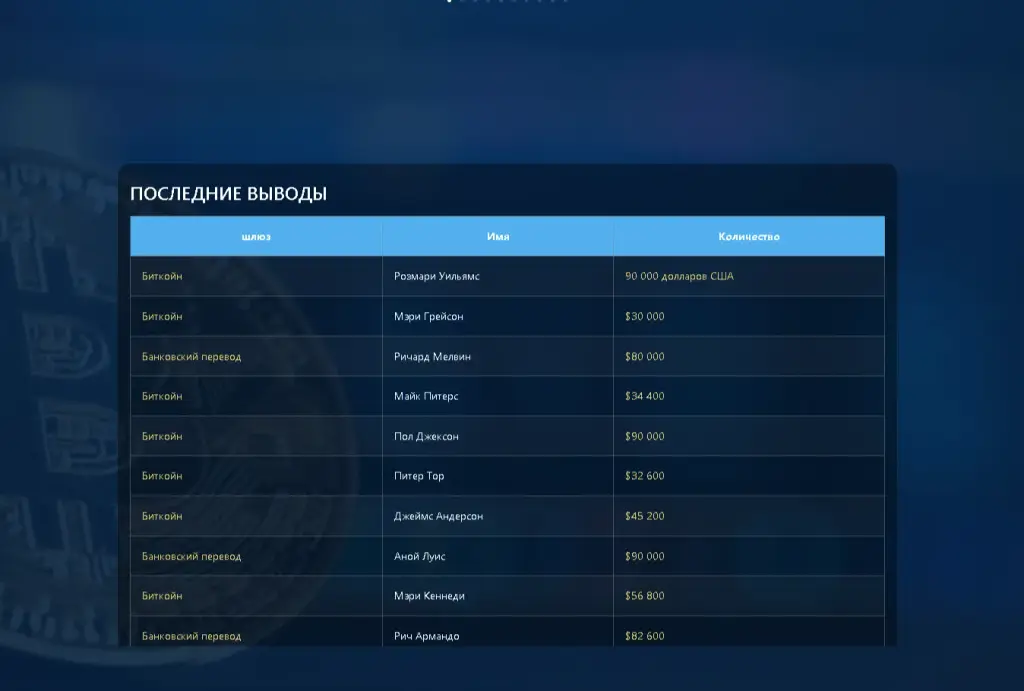Select the "Количество" column header

click(749, 236)
